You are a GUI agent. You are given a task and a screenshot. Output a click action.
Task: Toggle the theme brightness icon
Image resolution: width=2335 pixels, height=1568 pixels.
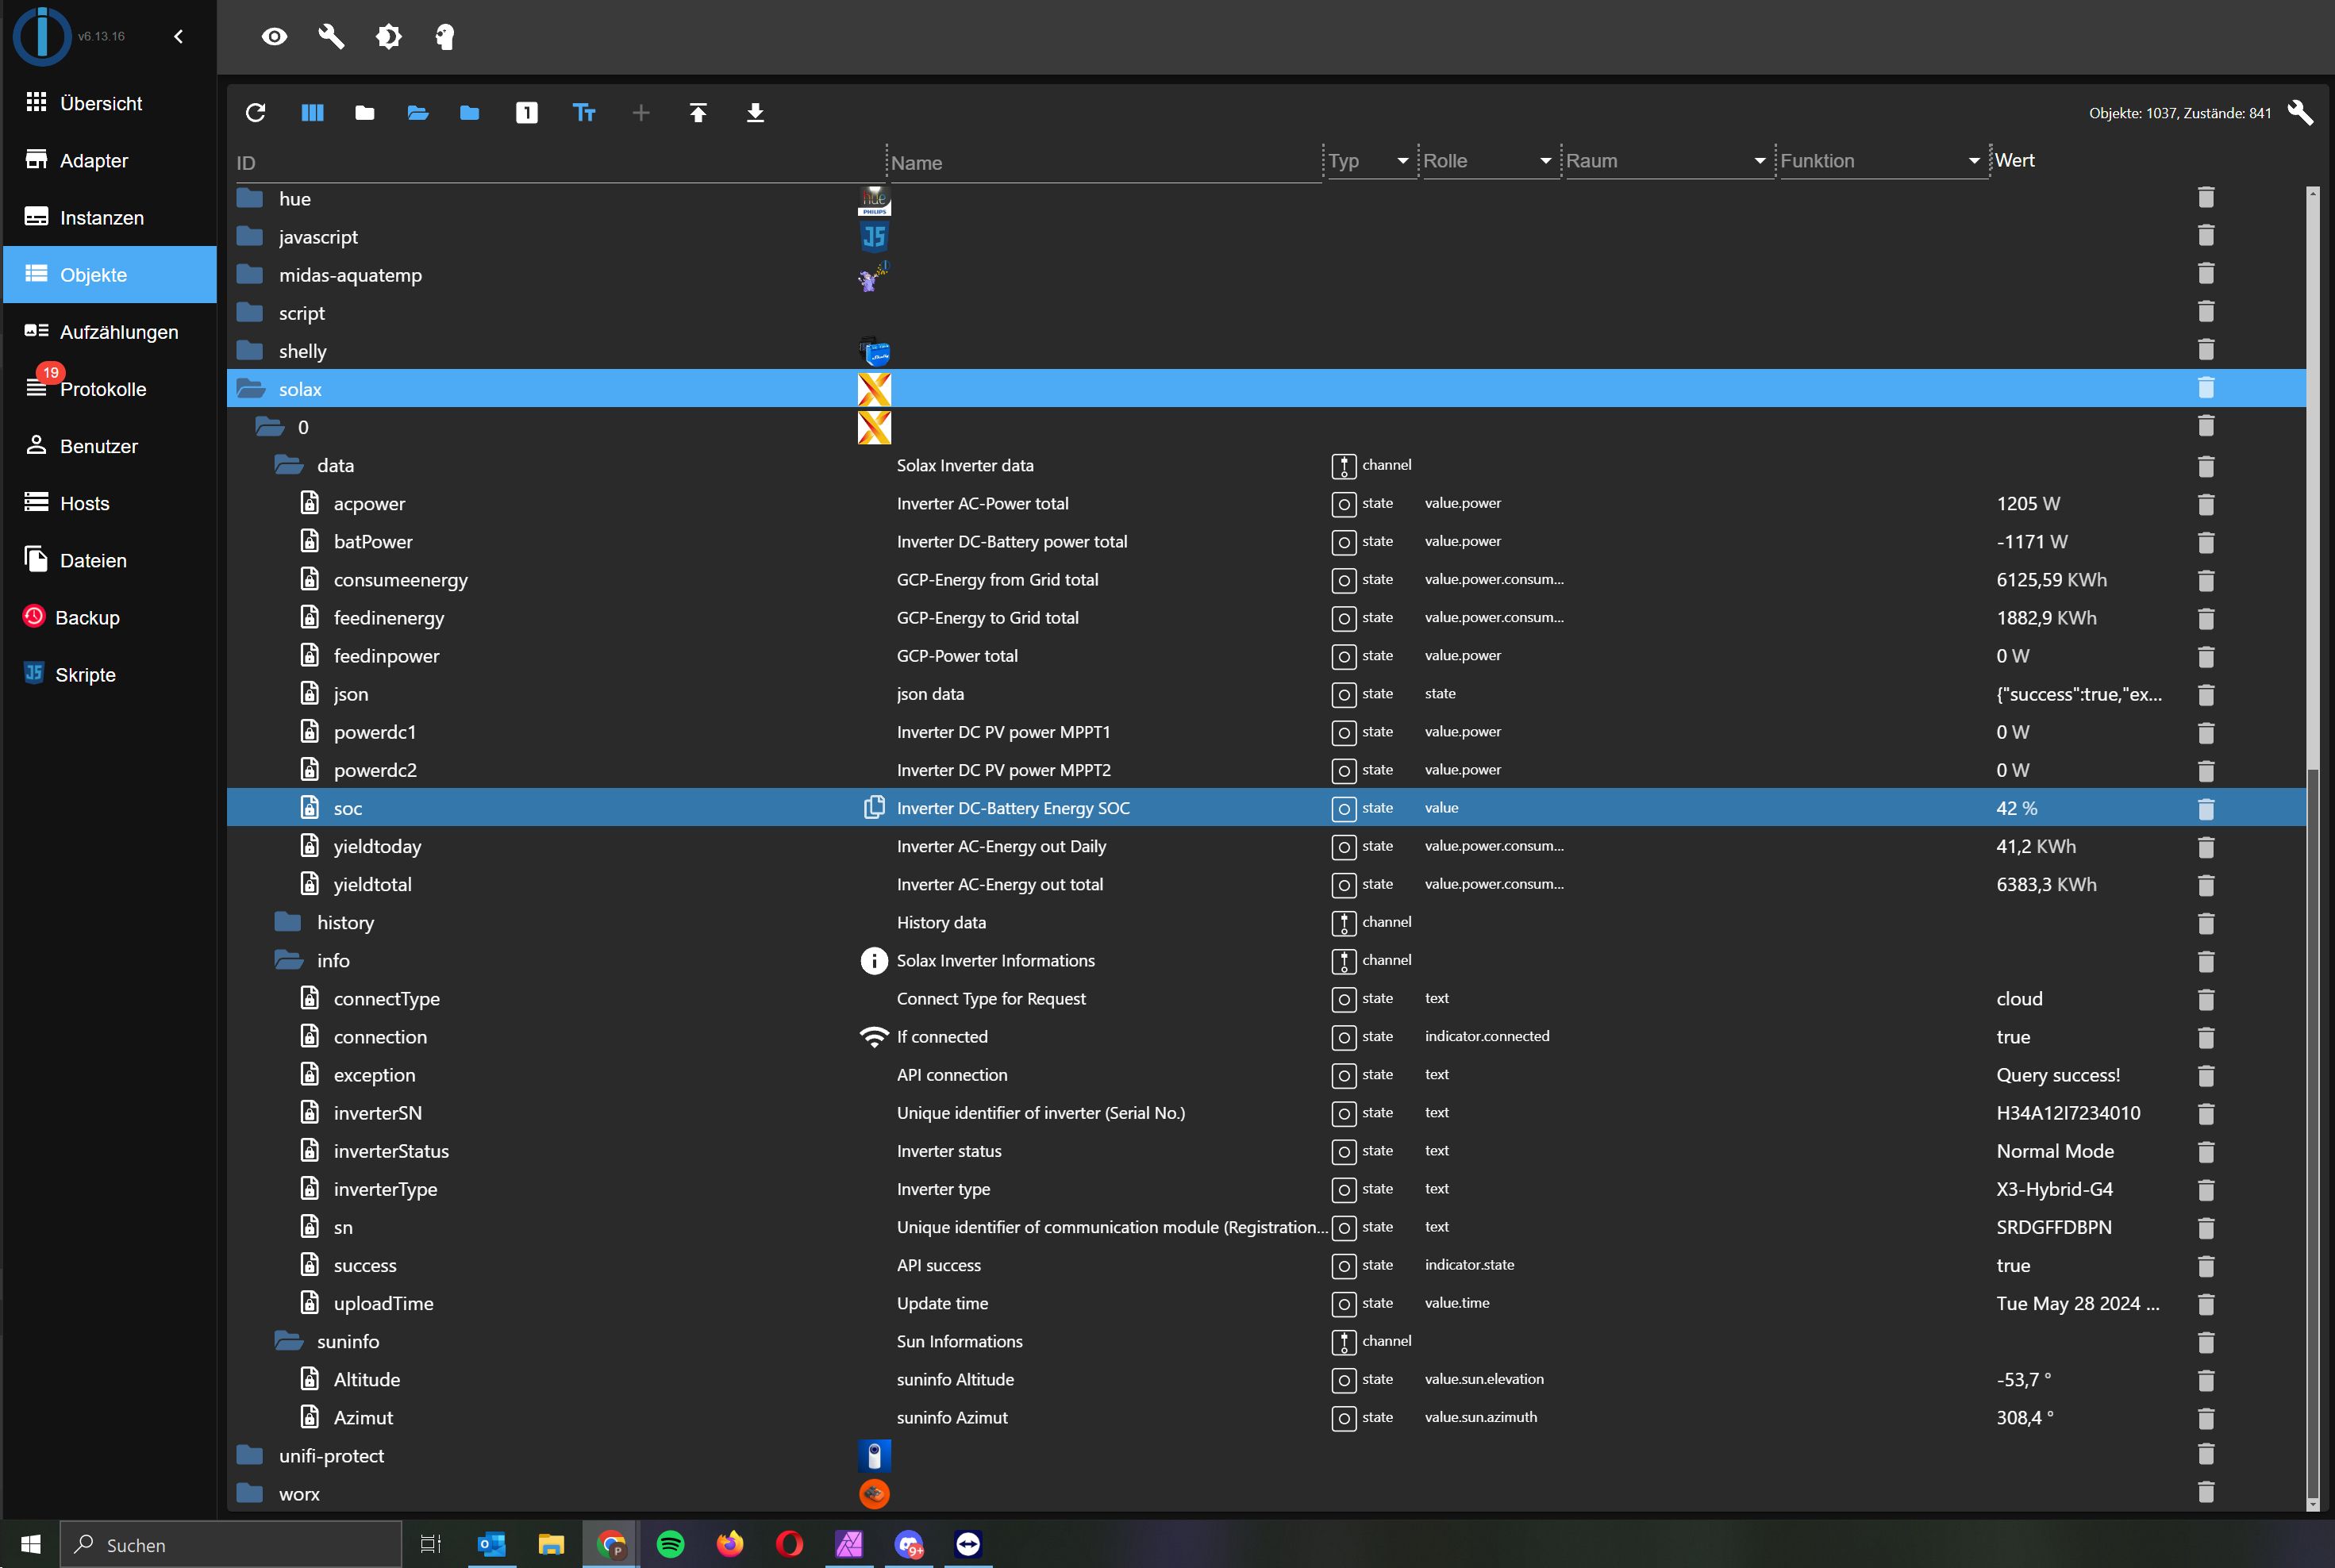pos(388,37)
